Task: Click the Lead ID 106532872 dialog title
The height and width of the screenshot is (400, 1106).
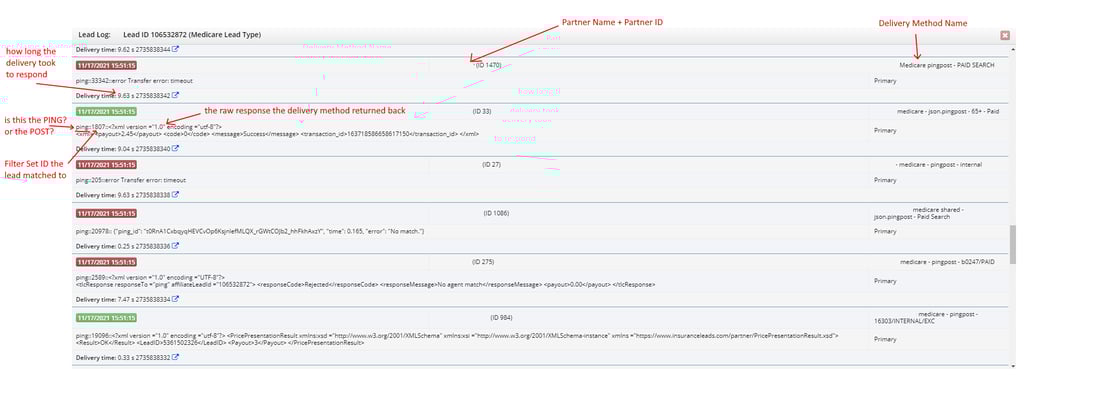Action: 191,34
